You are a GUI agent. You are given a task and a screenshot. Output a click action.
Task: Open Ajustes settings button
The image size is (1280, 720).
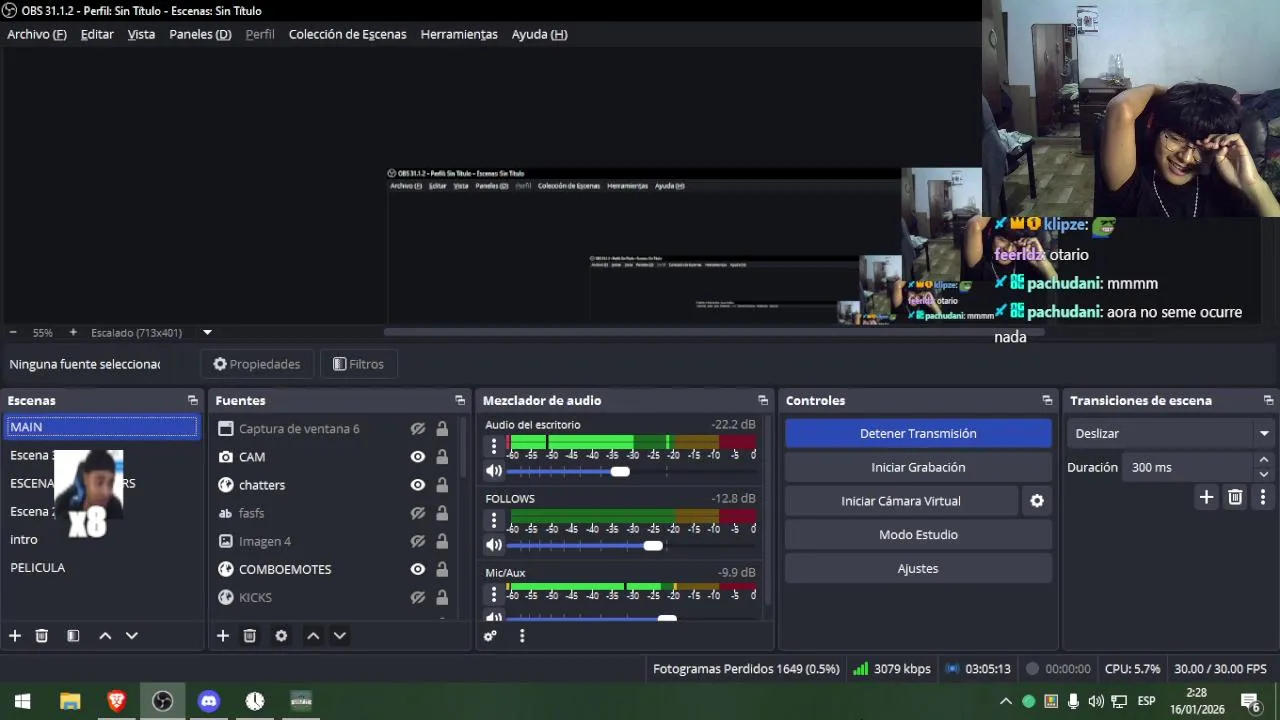click(918, 569)
